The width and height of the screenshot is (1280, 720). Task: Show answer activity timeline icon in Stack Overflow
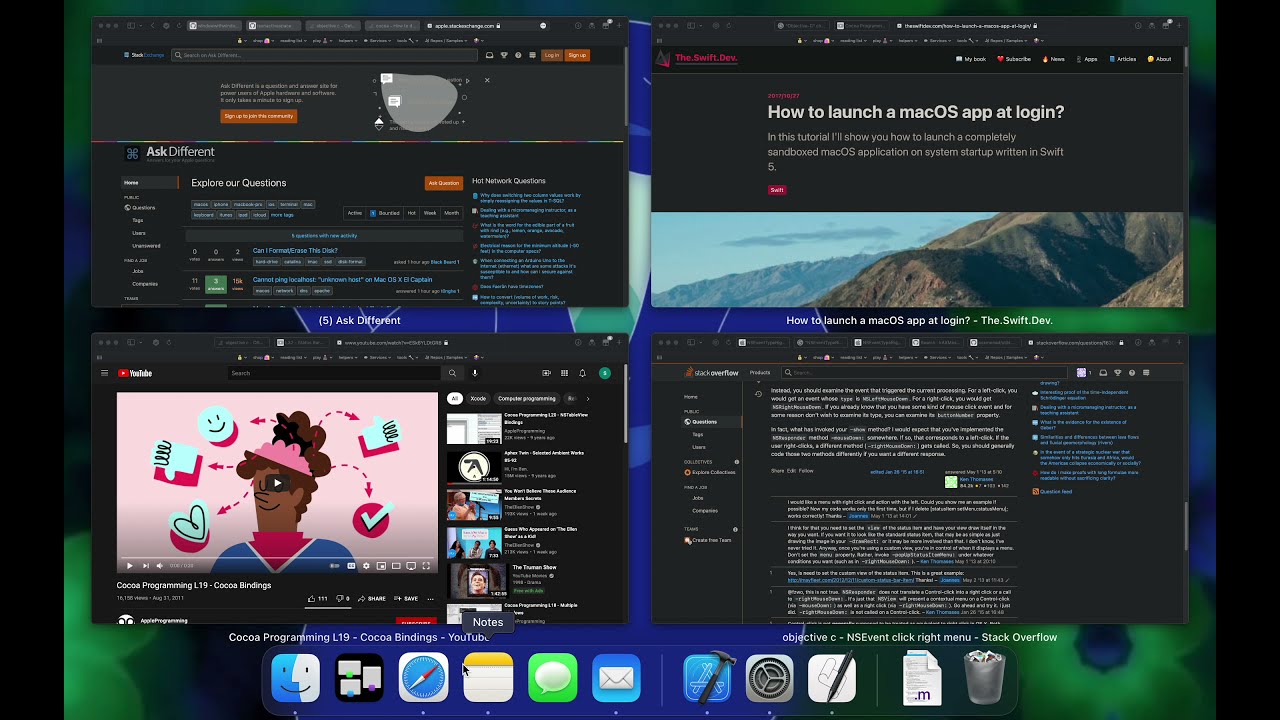click(758, 394)
